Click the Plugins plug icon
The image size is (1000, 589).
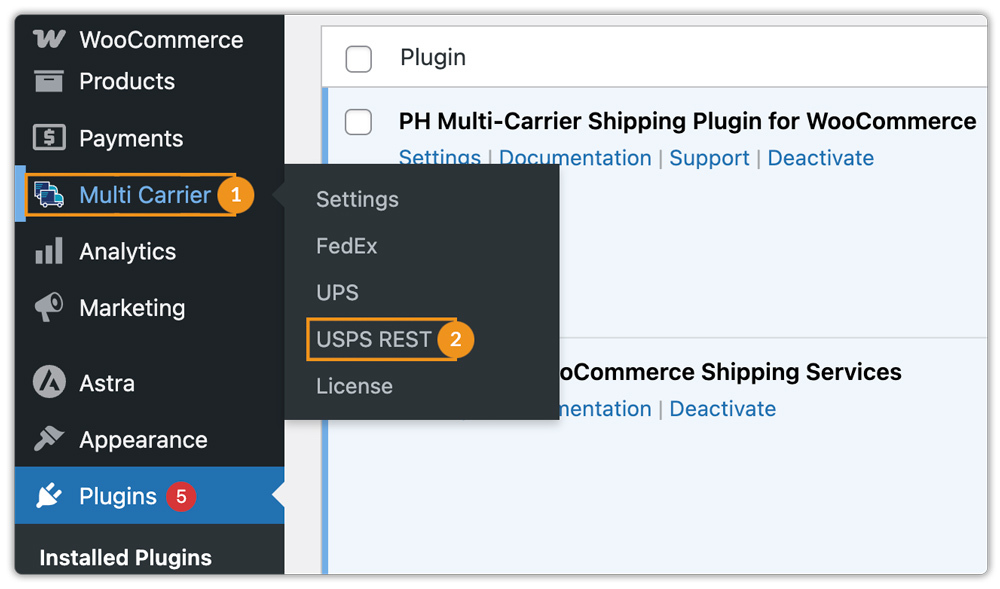pyautogui.click(x=49, y=496)
